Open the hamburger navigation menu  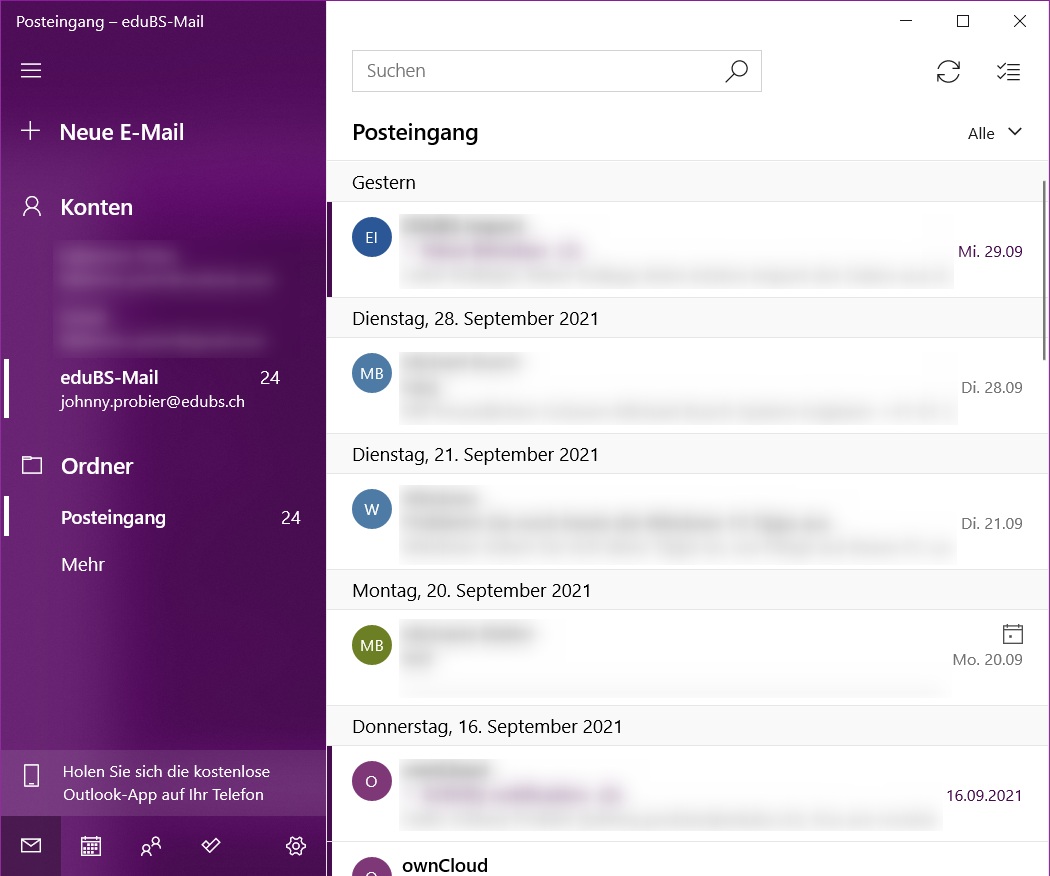click(x=31, y=70)
